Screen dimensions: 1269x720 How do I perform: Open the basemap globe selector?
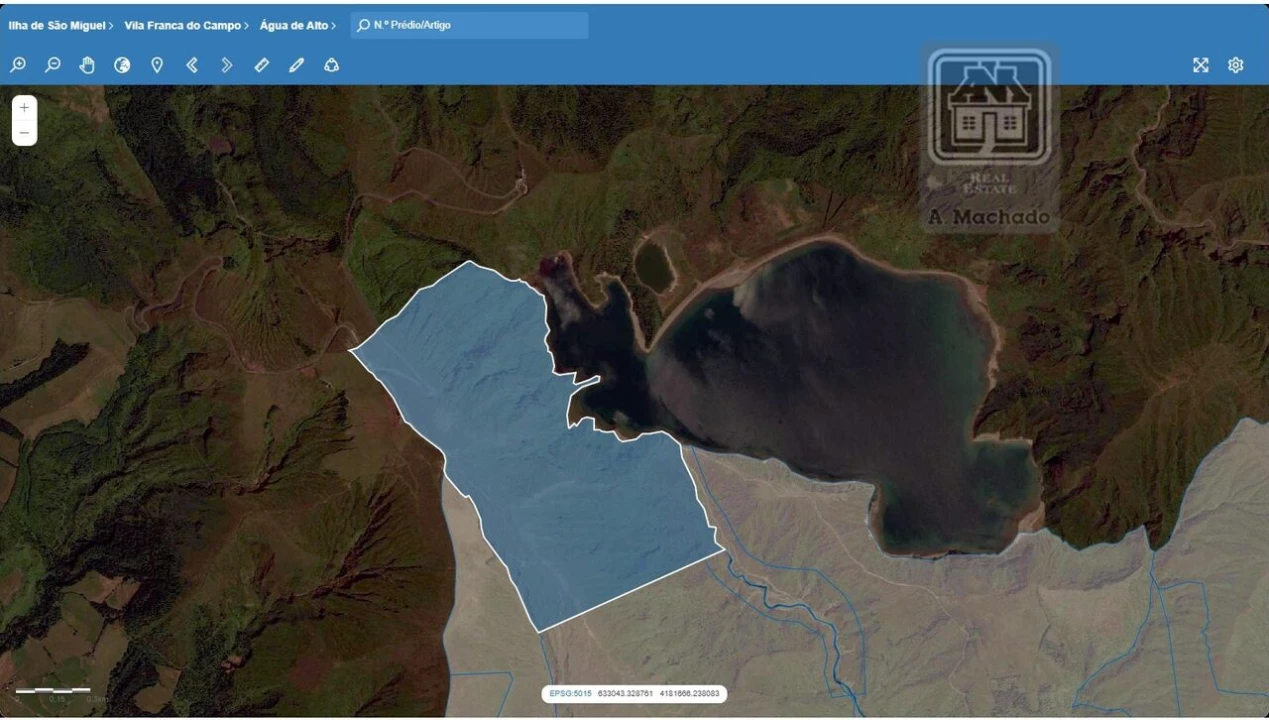[x=122, y=64]
